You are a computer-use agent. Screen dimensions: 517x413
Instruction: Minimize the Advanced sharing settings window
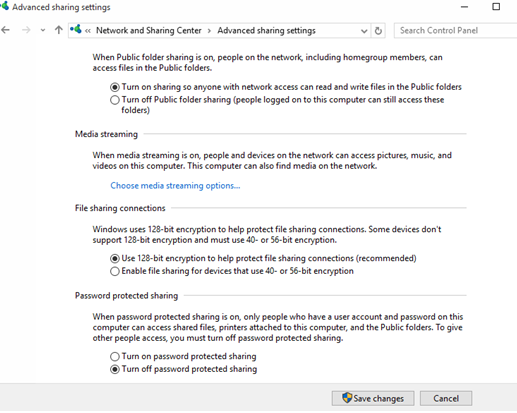coord(464,7)
